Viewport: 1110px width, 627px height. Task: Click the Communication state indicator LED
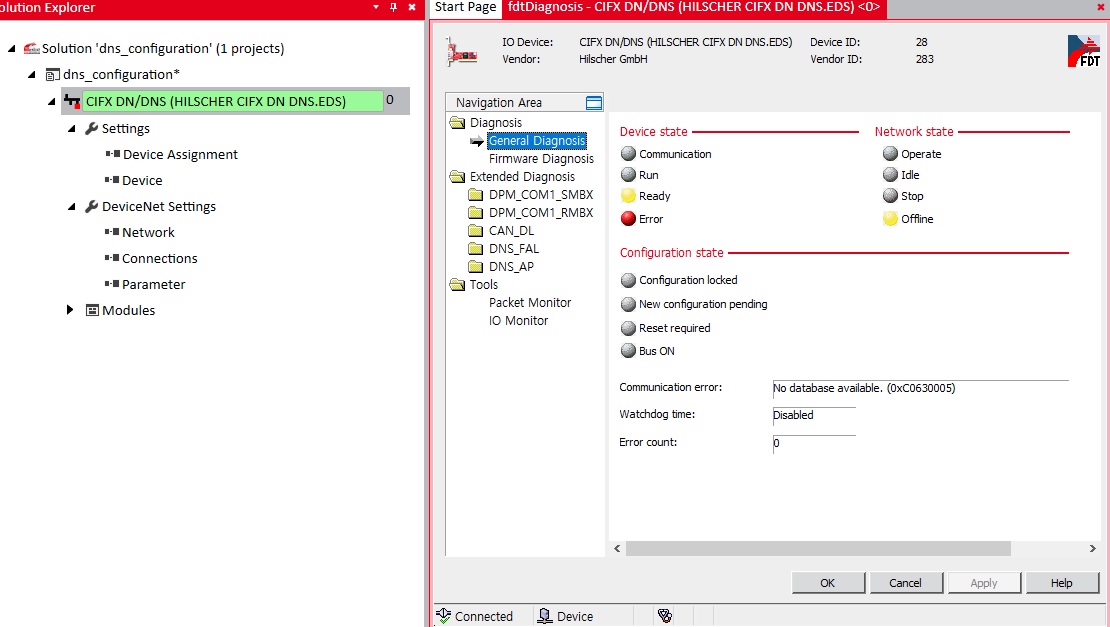(628, 154)
